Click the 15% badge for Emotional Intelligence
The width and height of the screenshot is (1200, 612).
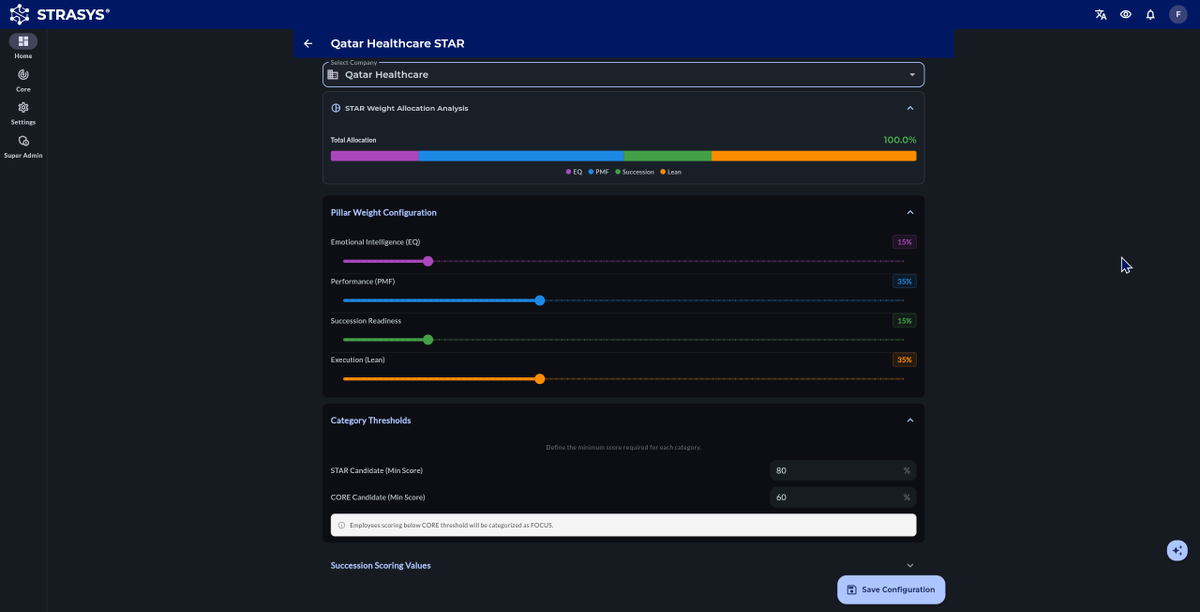click(904, 242)
